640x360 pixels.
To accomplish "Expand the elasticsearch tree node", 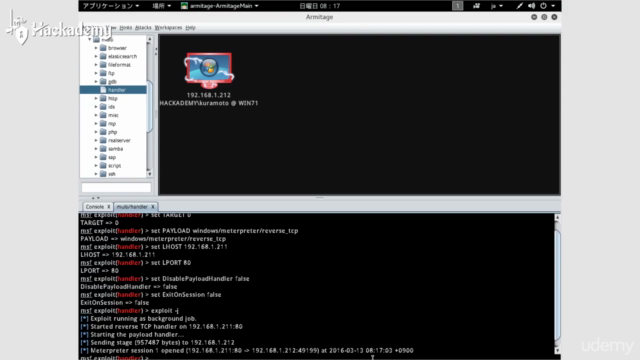I will click(96, 56).
